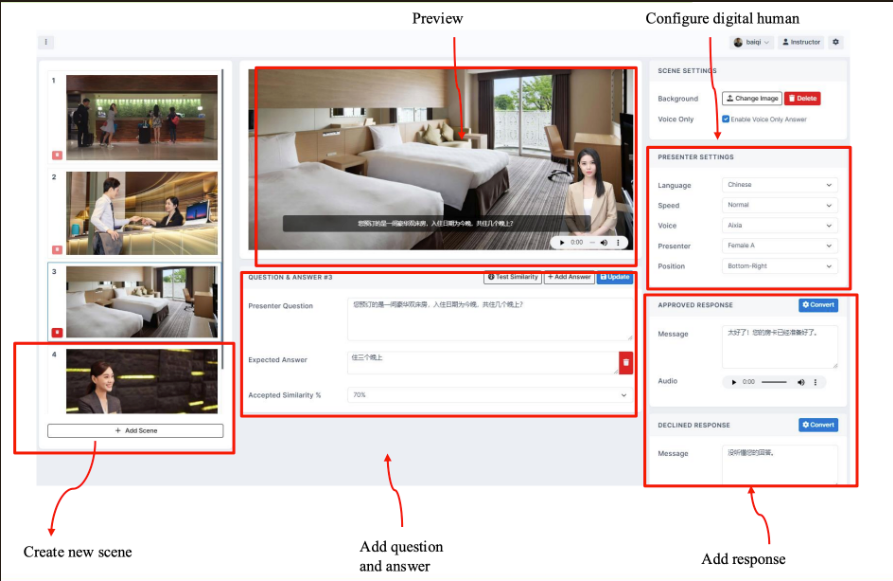Click the settings gear icon in top bar

pos(836,42)
